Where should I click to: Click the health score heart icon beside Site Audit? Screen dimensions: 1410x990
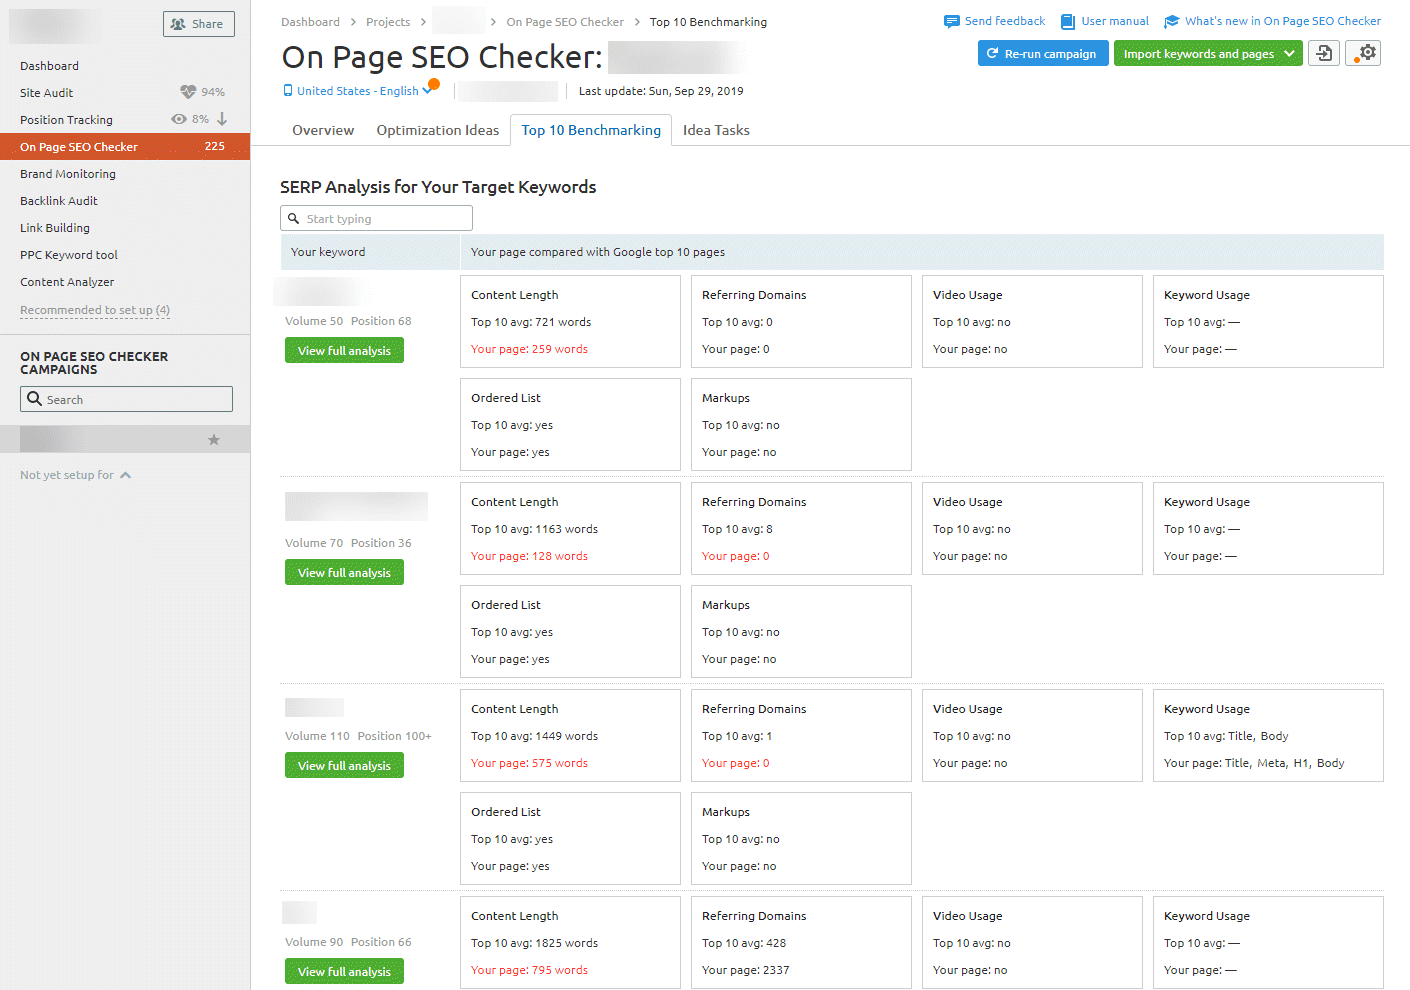pyautogui.click(x=187, y=92)
